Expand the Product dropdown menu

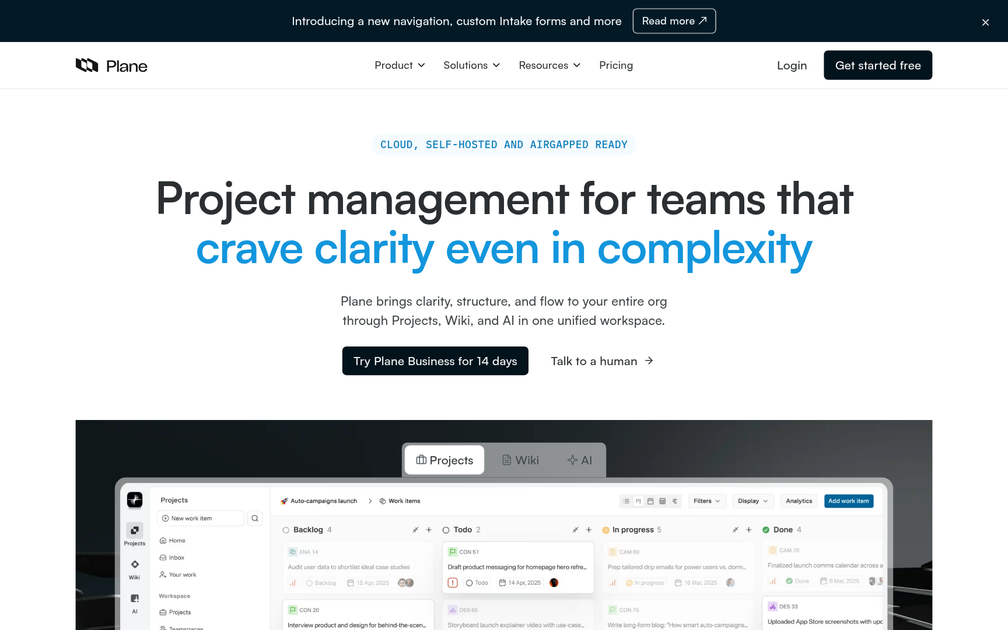tap(399, 65)
